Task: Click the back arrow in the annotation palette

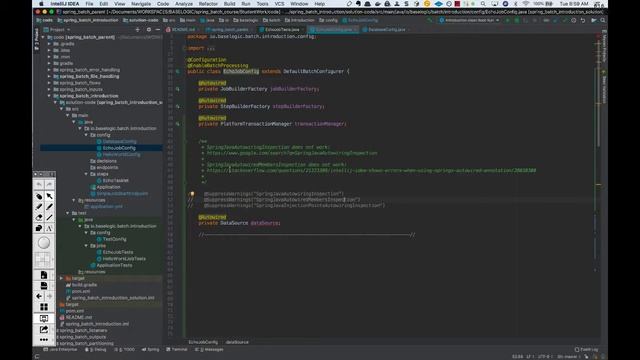Action: pyautogui.click(x=39, y=296)
